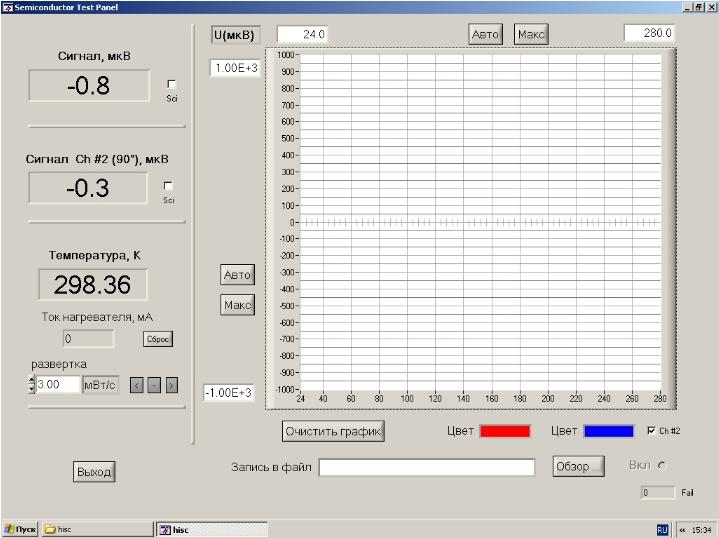Click the Сброс reset button

(158, 339)
